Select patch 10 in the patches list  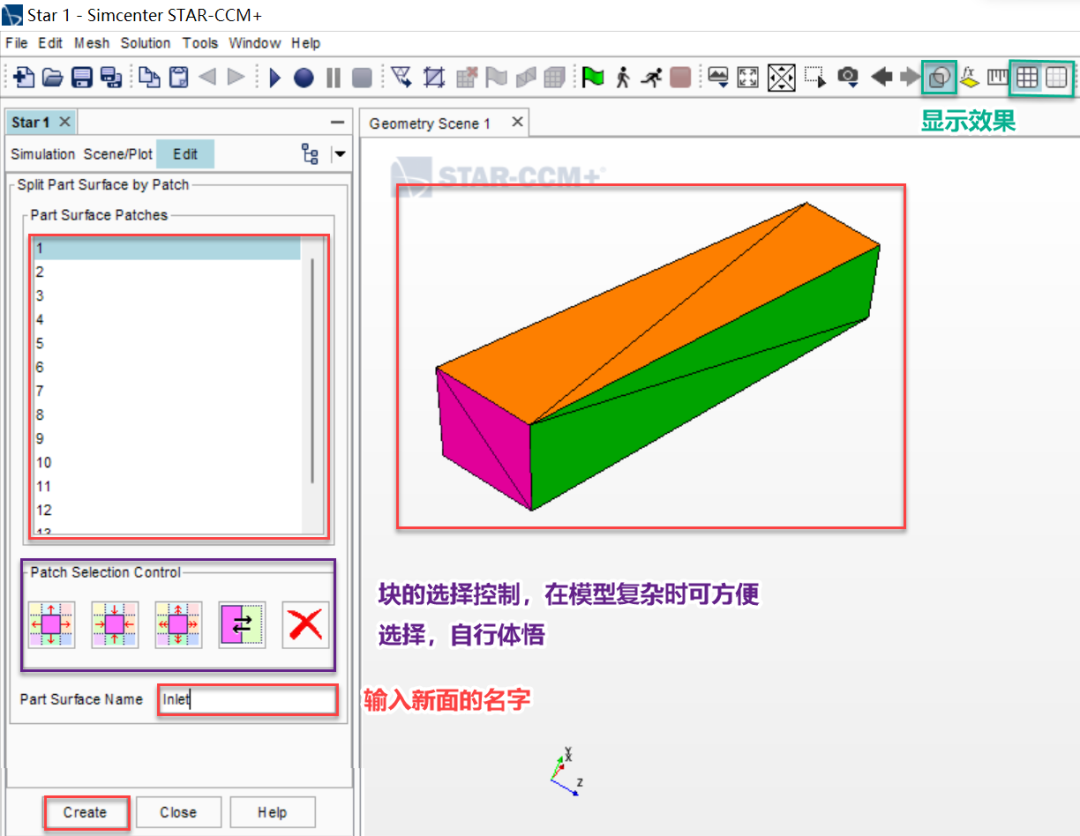click(x=167, y=463)
